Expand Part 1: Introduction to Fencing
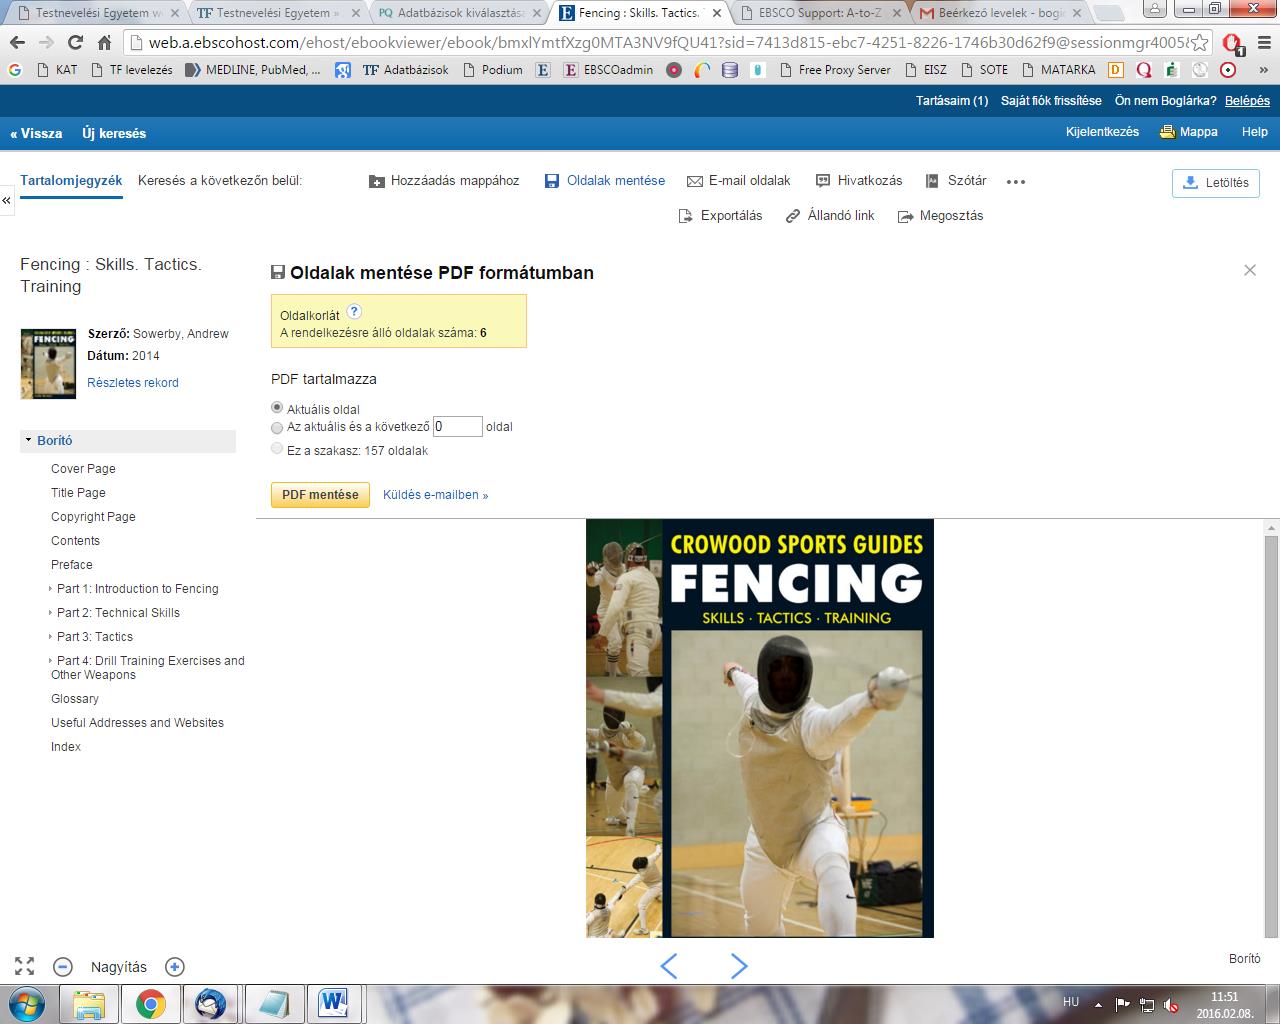1280x1024 pixels. pyautogui.click(x=50, y=589)
